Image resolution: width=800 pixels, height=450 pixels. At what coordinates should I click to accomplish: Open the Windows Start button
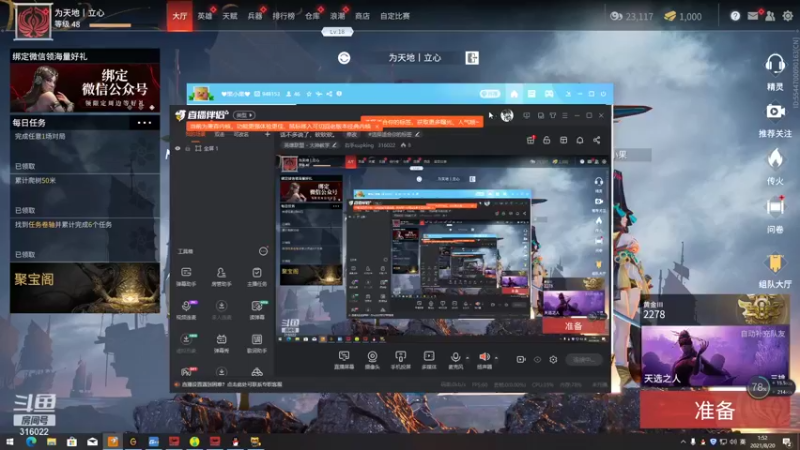10,442
